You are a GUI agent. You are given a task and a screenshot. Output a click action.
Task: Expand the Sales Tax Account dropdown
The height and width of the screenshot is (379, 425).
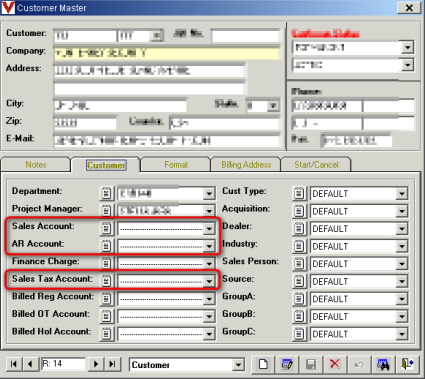coord(209,281)
